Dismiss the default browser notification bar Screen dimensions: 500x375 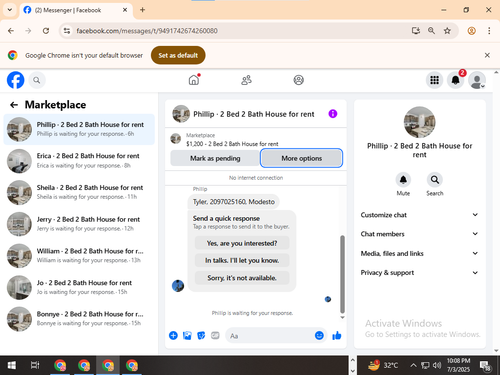[x=487, y=55]
